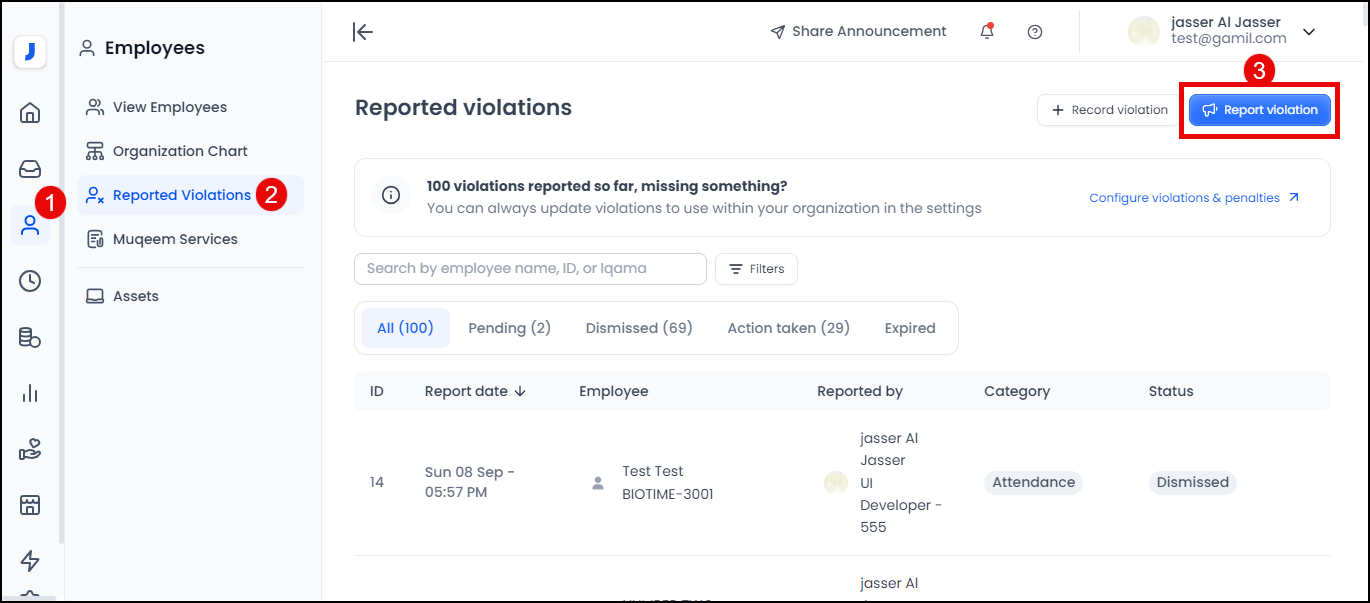This screenshot has width=1370, height=603.
Task: Open the payroll coins icon in sidebar
Action: 30,338
